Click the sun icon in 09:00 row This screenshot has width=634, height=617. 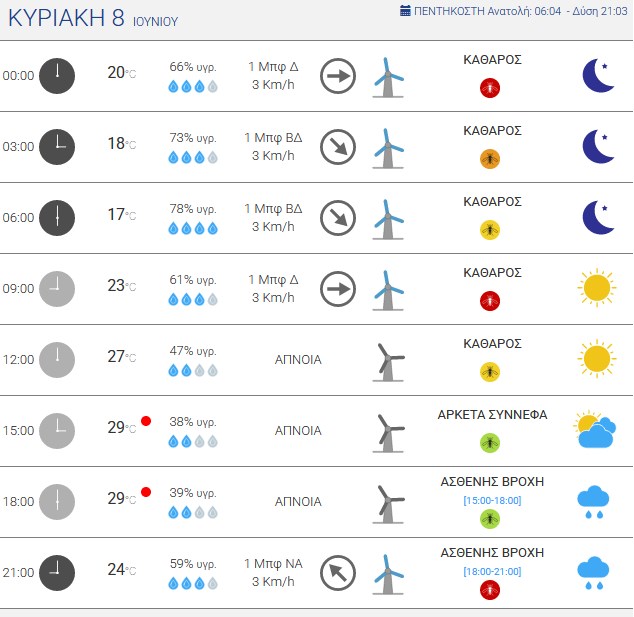(597, 288)
